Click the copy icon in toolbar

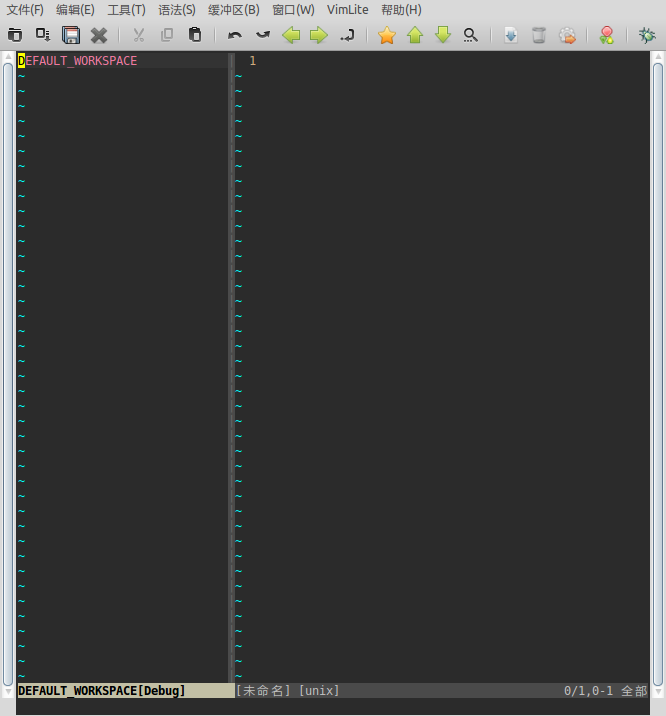[167, 35]
